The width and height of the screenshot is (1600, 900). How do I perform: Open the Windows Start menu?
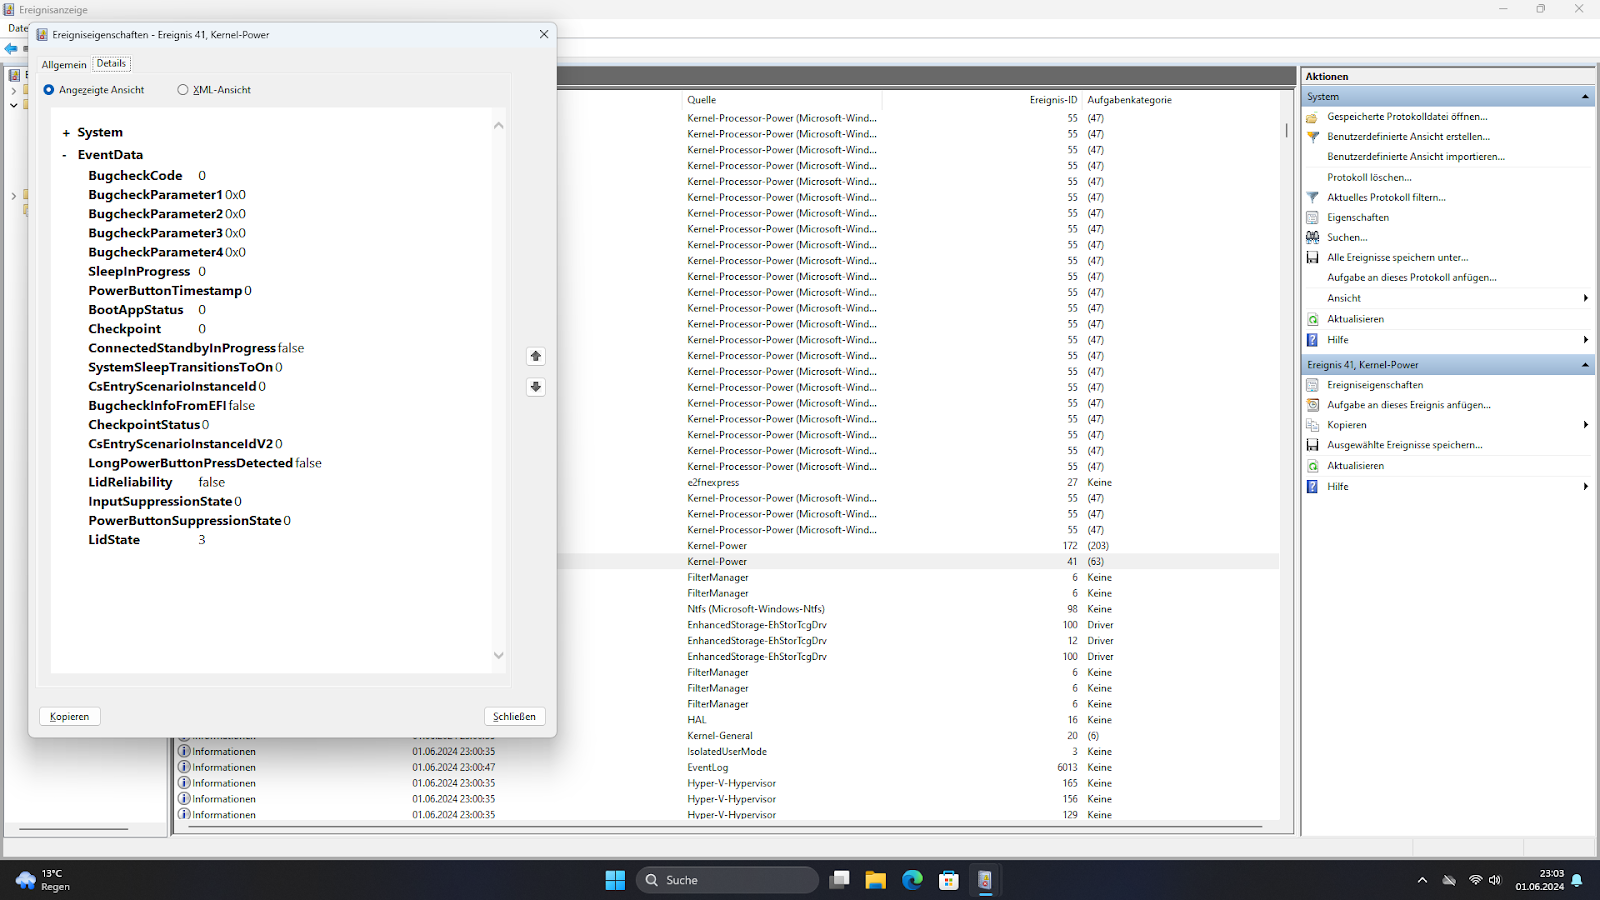(615, 880)
